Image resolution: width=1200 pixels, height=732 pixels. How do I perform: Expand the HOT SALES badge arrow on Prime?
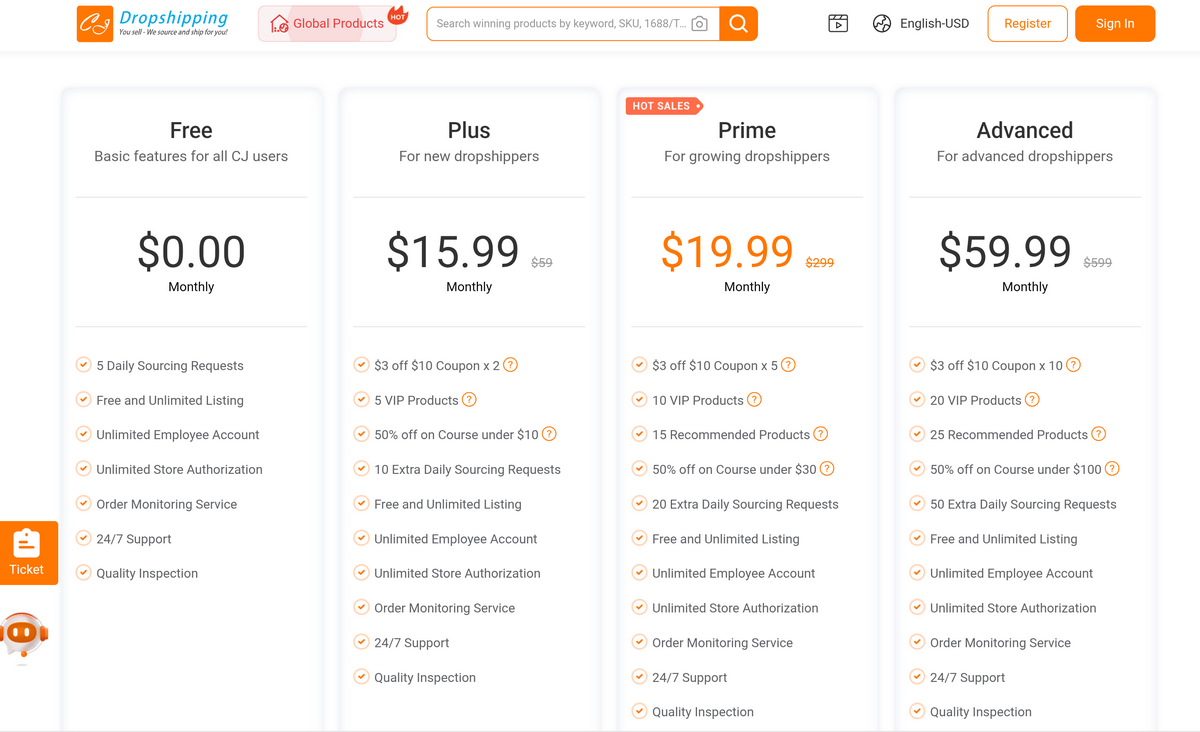(691, 105)
